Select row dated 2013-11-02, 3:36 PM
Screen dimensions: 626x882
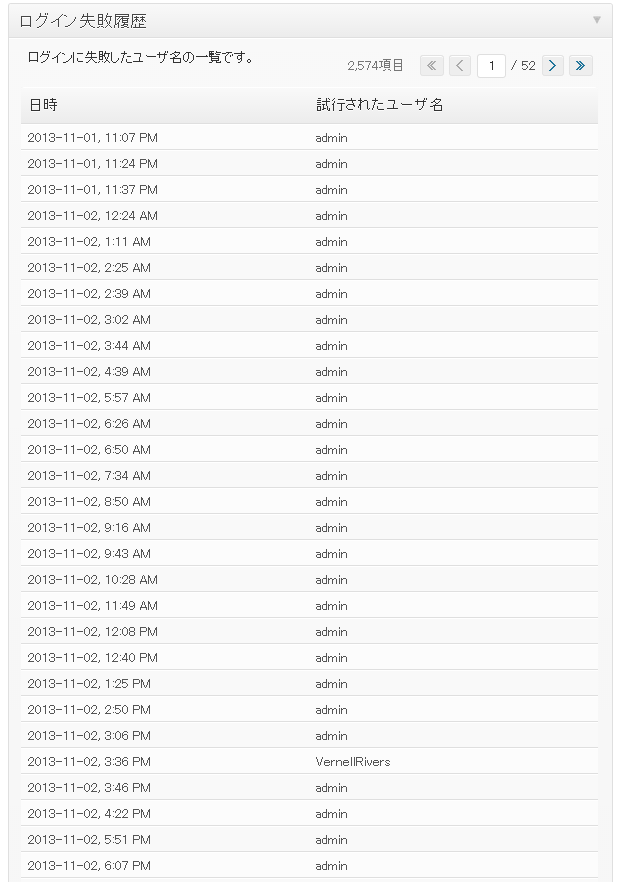click(309, 761)
